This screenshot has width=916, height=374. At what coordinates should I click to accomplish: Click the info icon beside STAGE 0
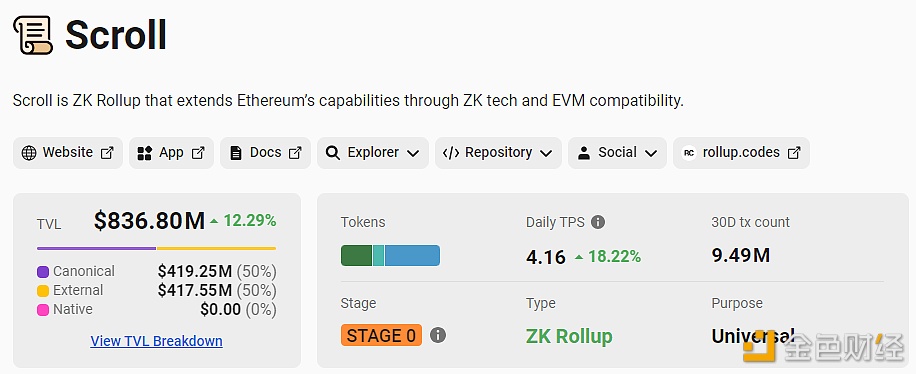point(438,335)
